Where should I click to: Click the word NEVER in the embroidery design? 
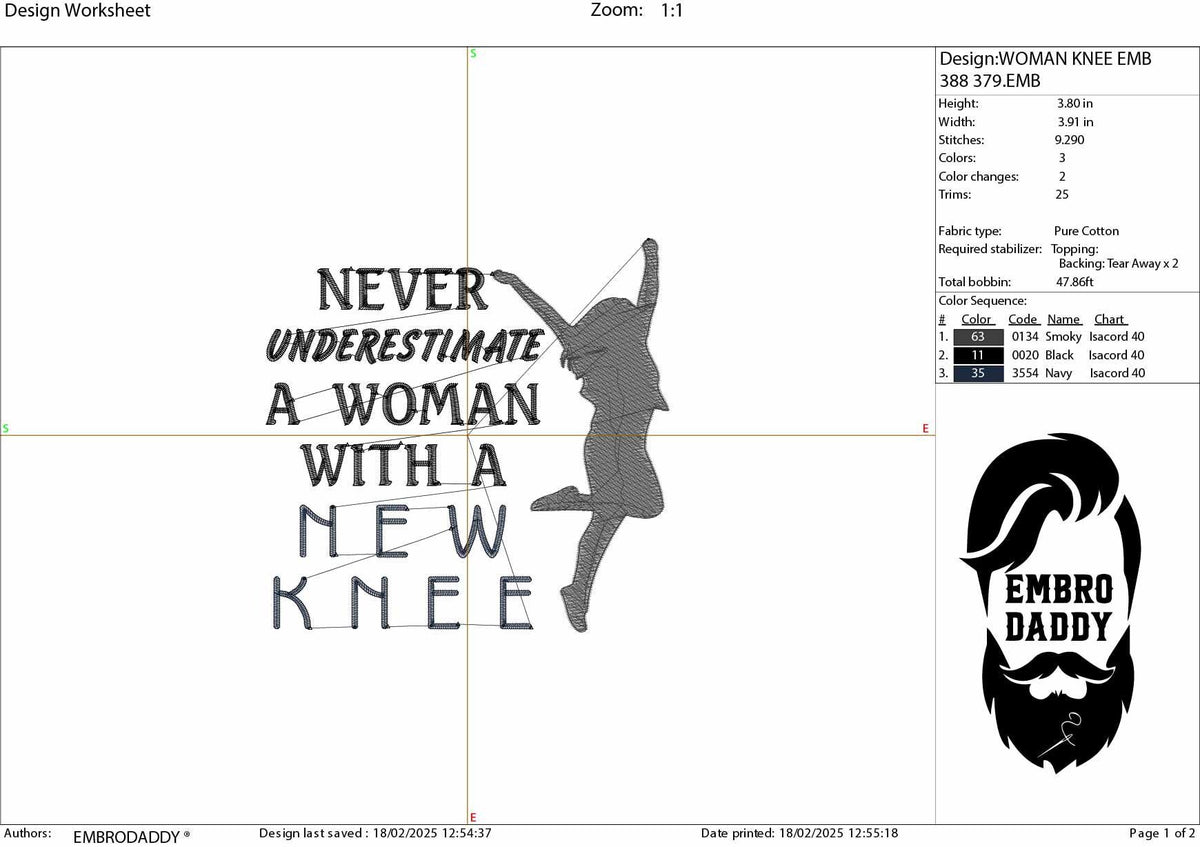click(x=402, y=290)
